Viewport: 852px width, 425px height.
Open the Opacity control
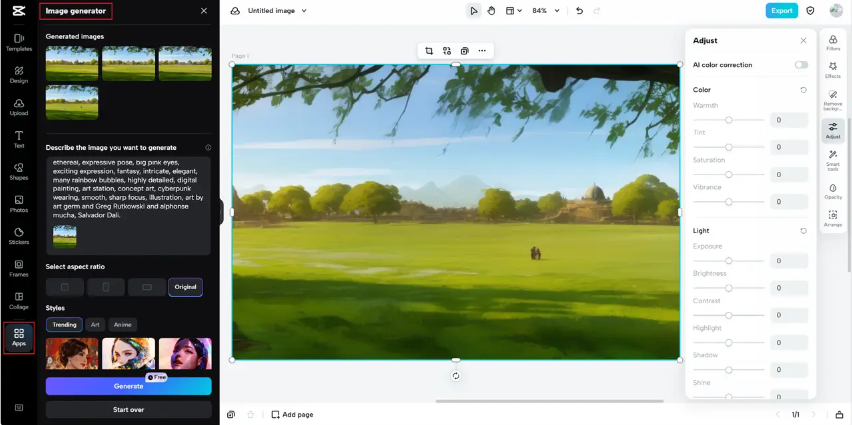click(833, 191)
